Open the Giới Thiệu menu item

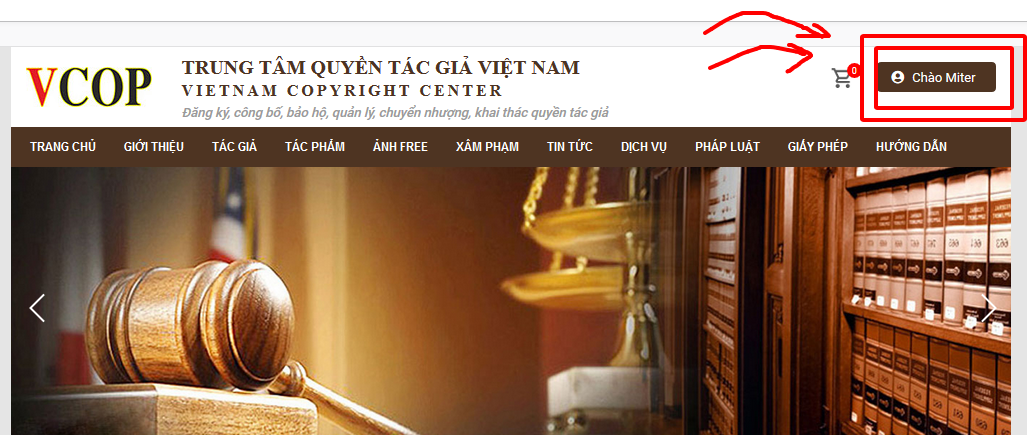(x=154, y=147)
